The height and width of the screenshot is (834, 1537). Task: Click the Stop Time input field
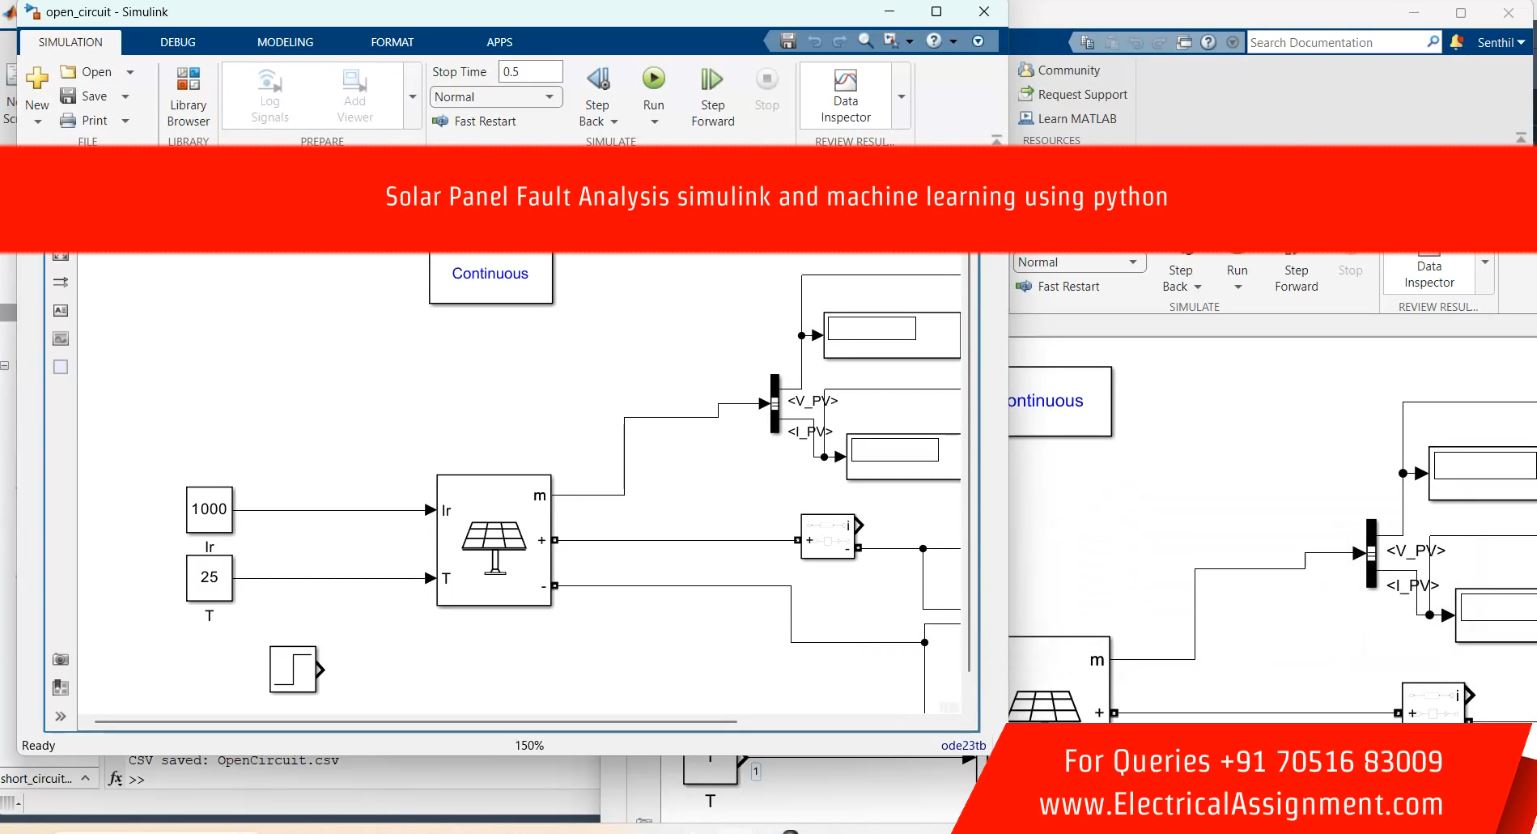click(x=530, y=72)
